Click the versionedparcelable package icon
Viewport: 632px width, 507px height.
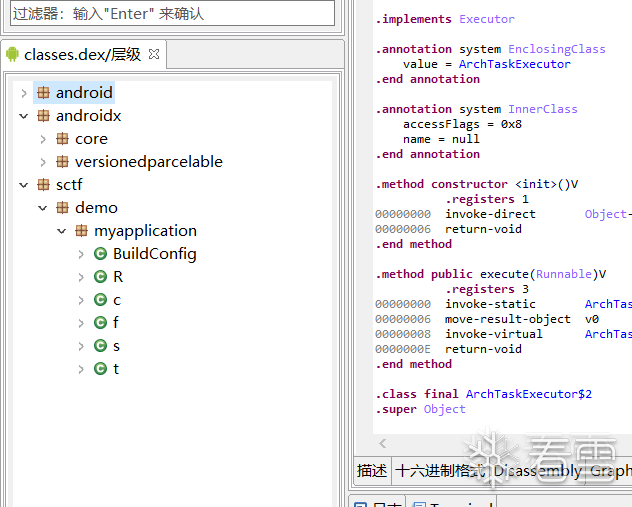tap(62, 162)
